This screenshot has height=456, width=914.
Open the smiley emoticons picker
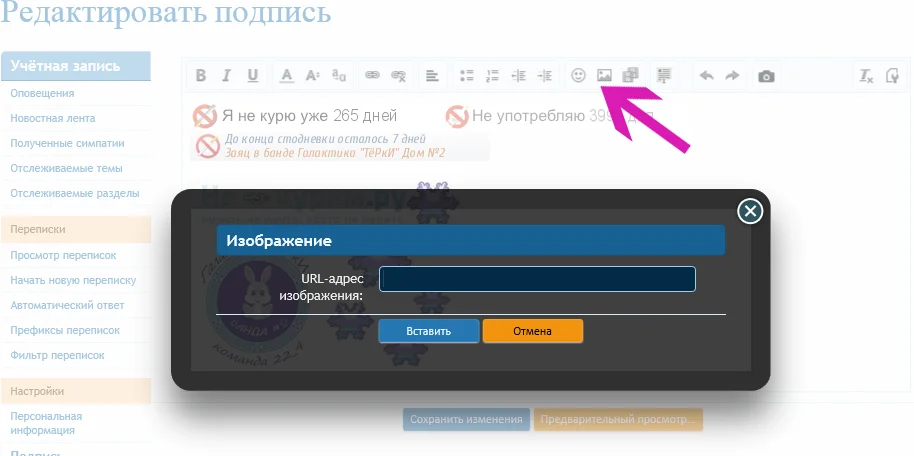coord(578,75)
